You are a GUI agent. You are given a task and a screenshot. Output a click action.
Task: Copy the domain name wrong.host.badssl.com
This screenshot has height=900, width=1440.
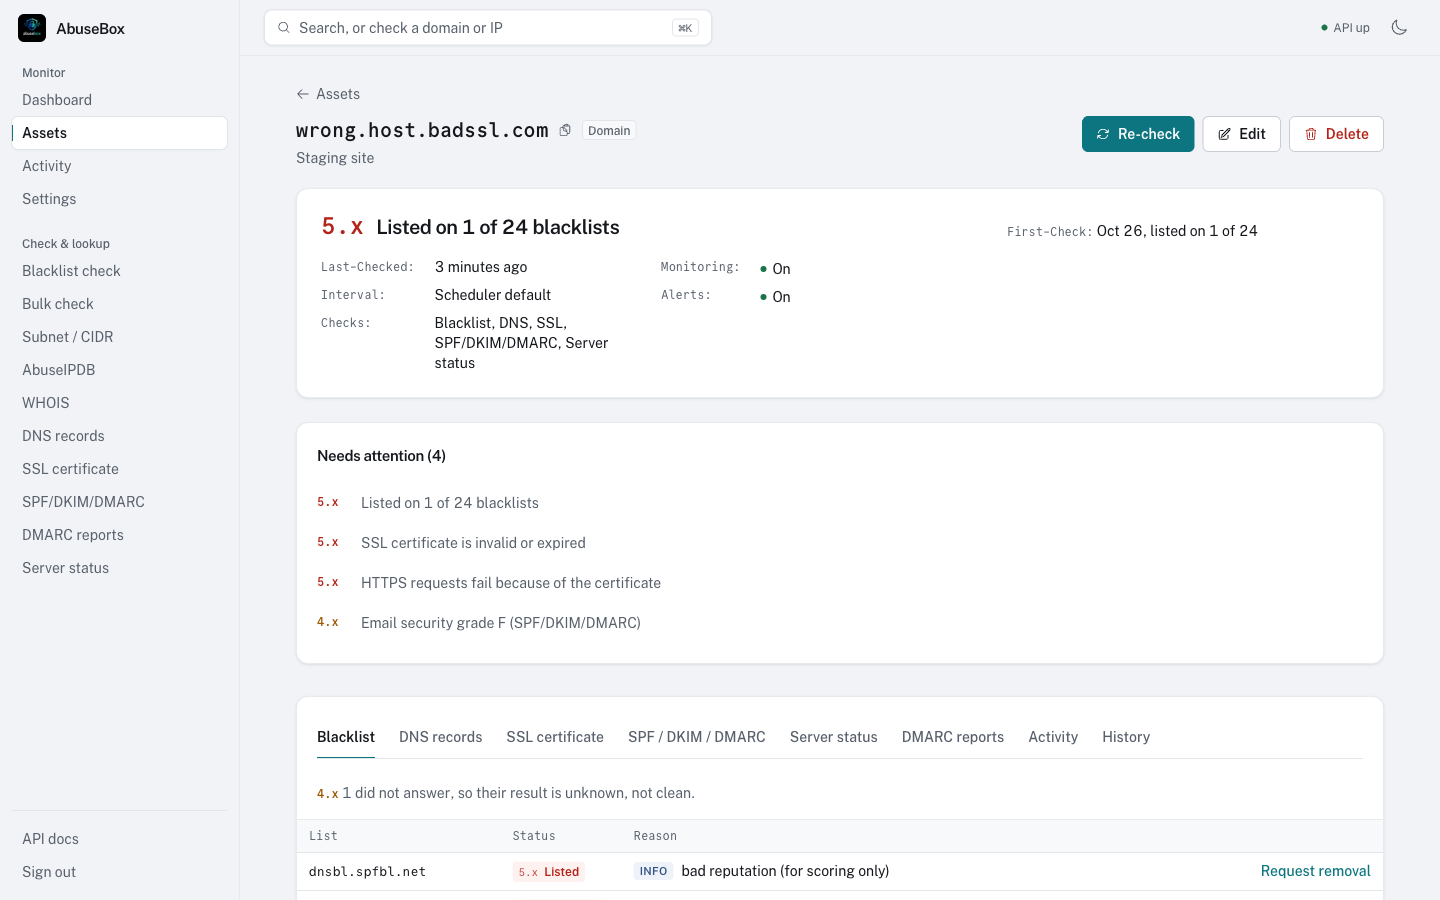(565, 131)
